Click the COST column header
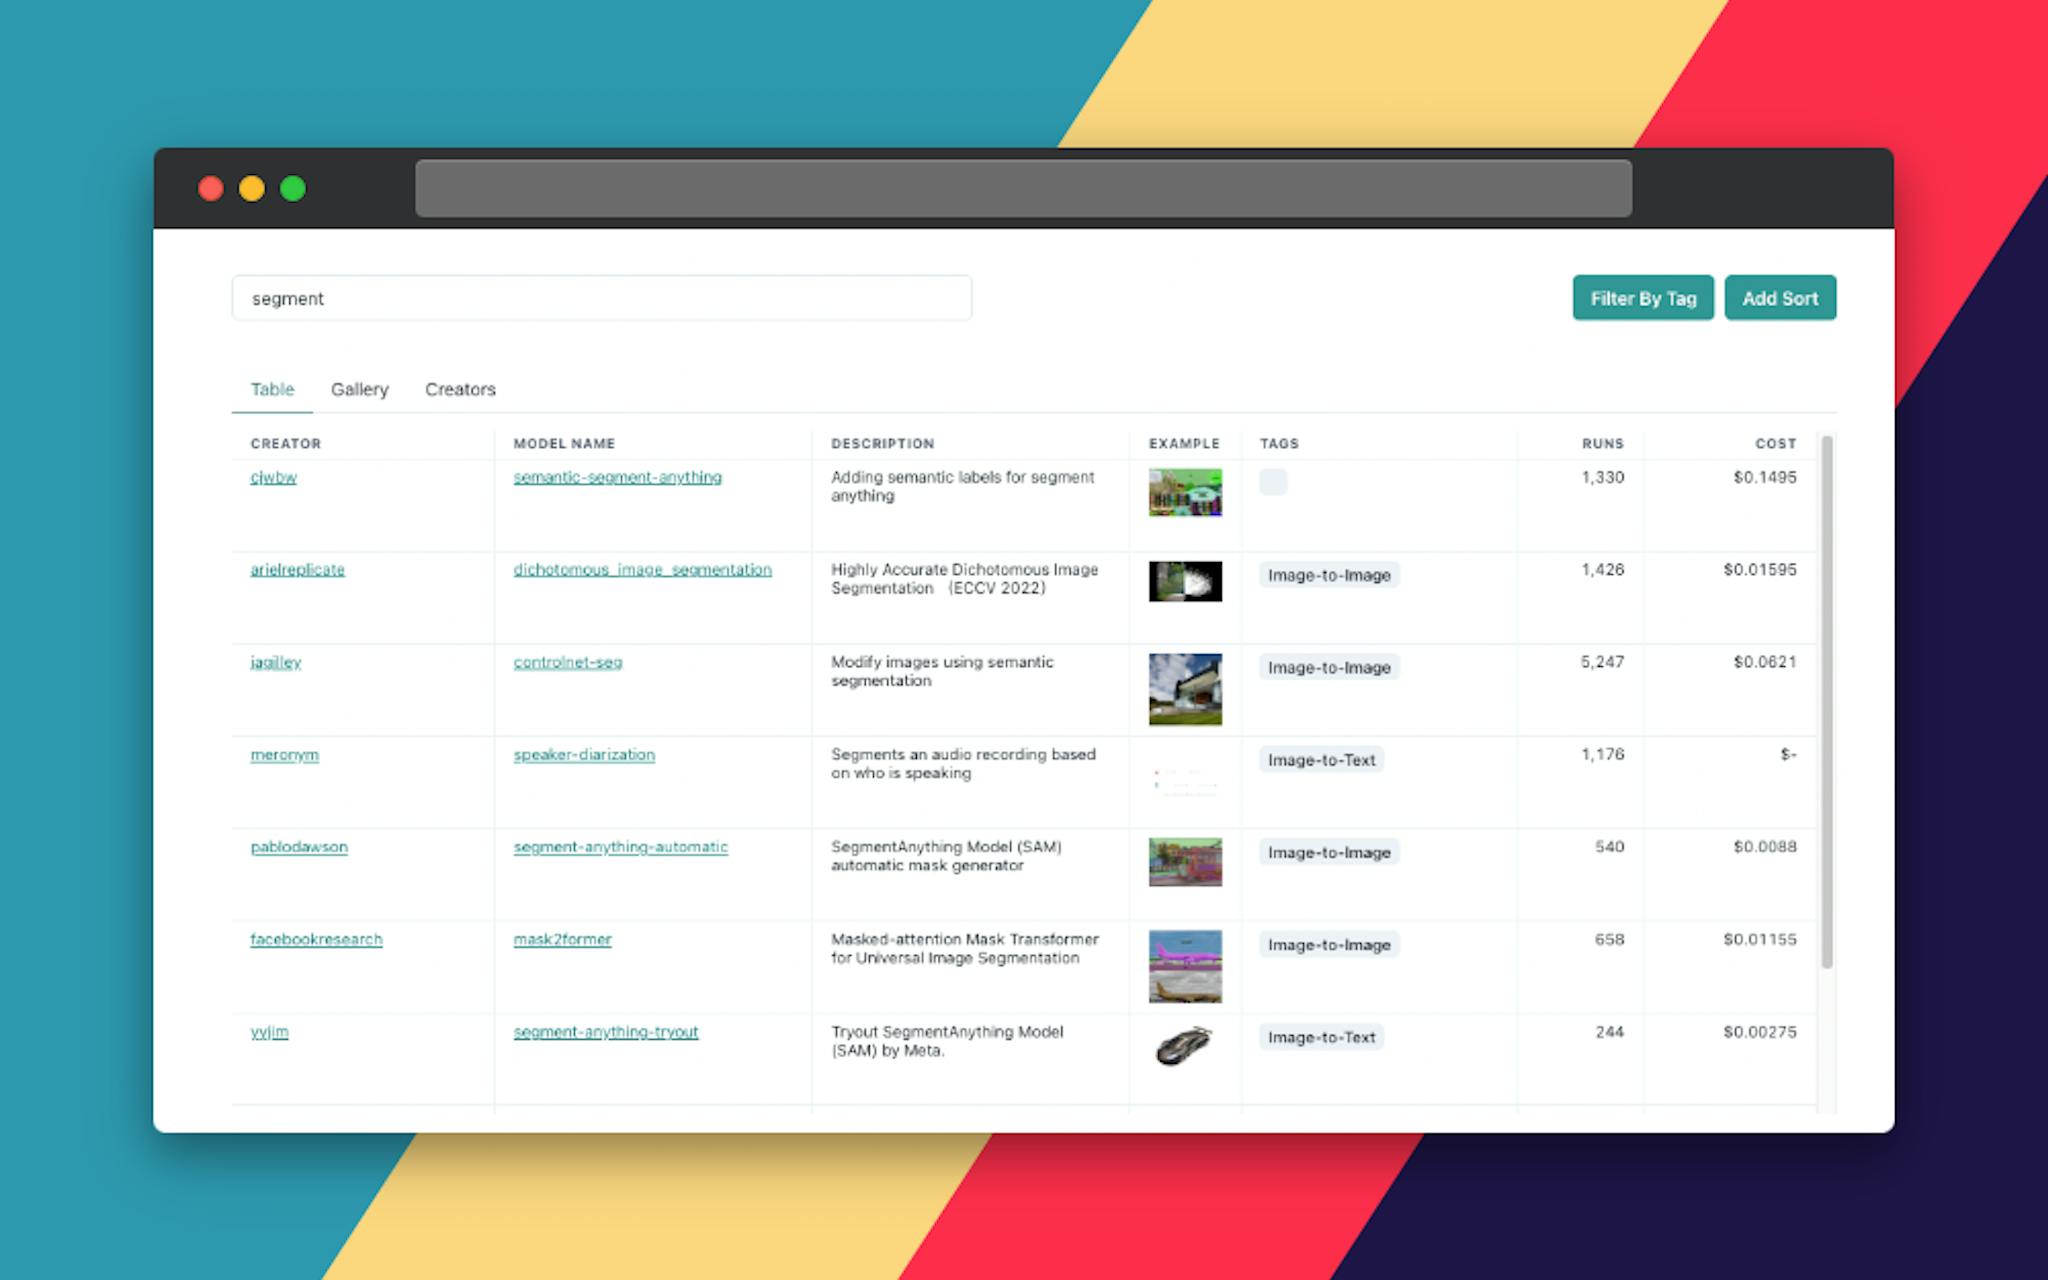This screenshot has height=1280, width=2048. 1775,443
